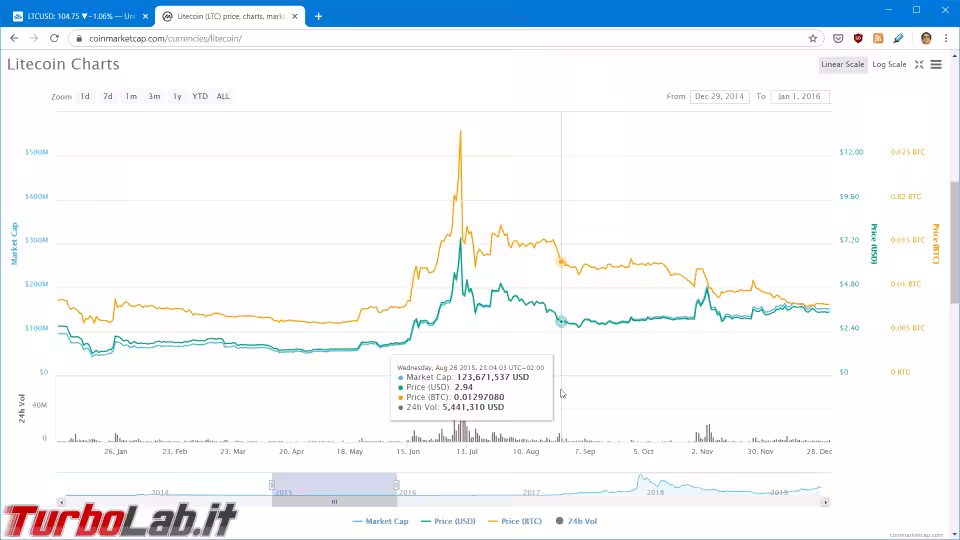Toggle 24h Vol series in legend
Screen dimensions: 960x540
point(576,521)
